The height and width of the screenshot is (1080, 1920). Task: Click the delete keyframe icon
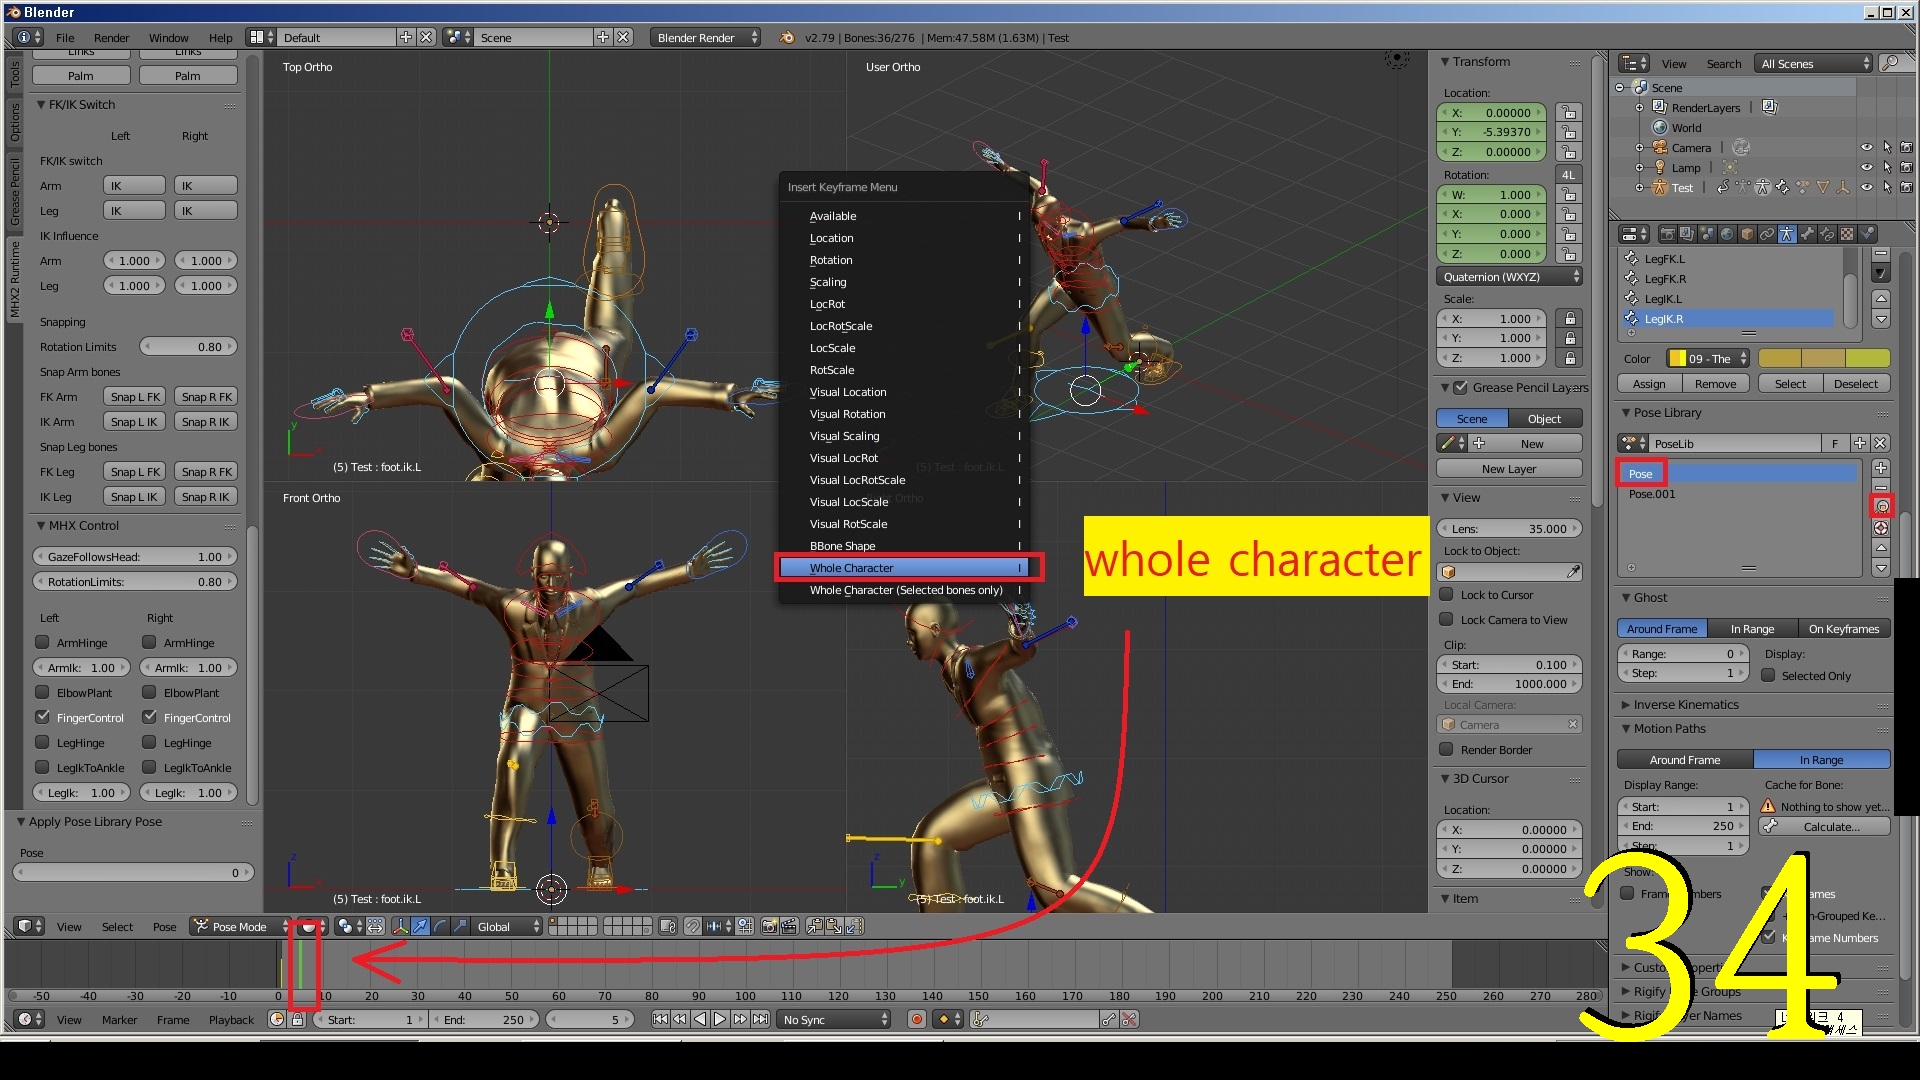[1129, 1020]
